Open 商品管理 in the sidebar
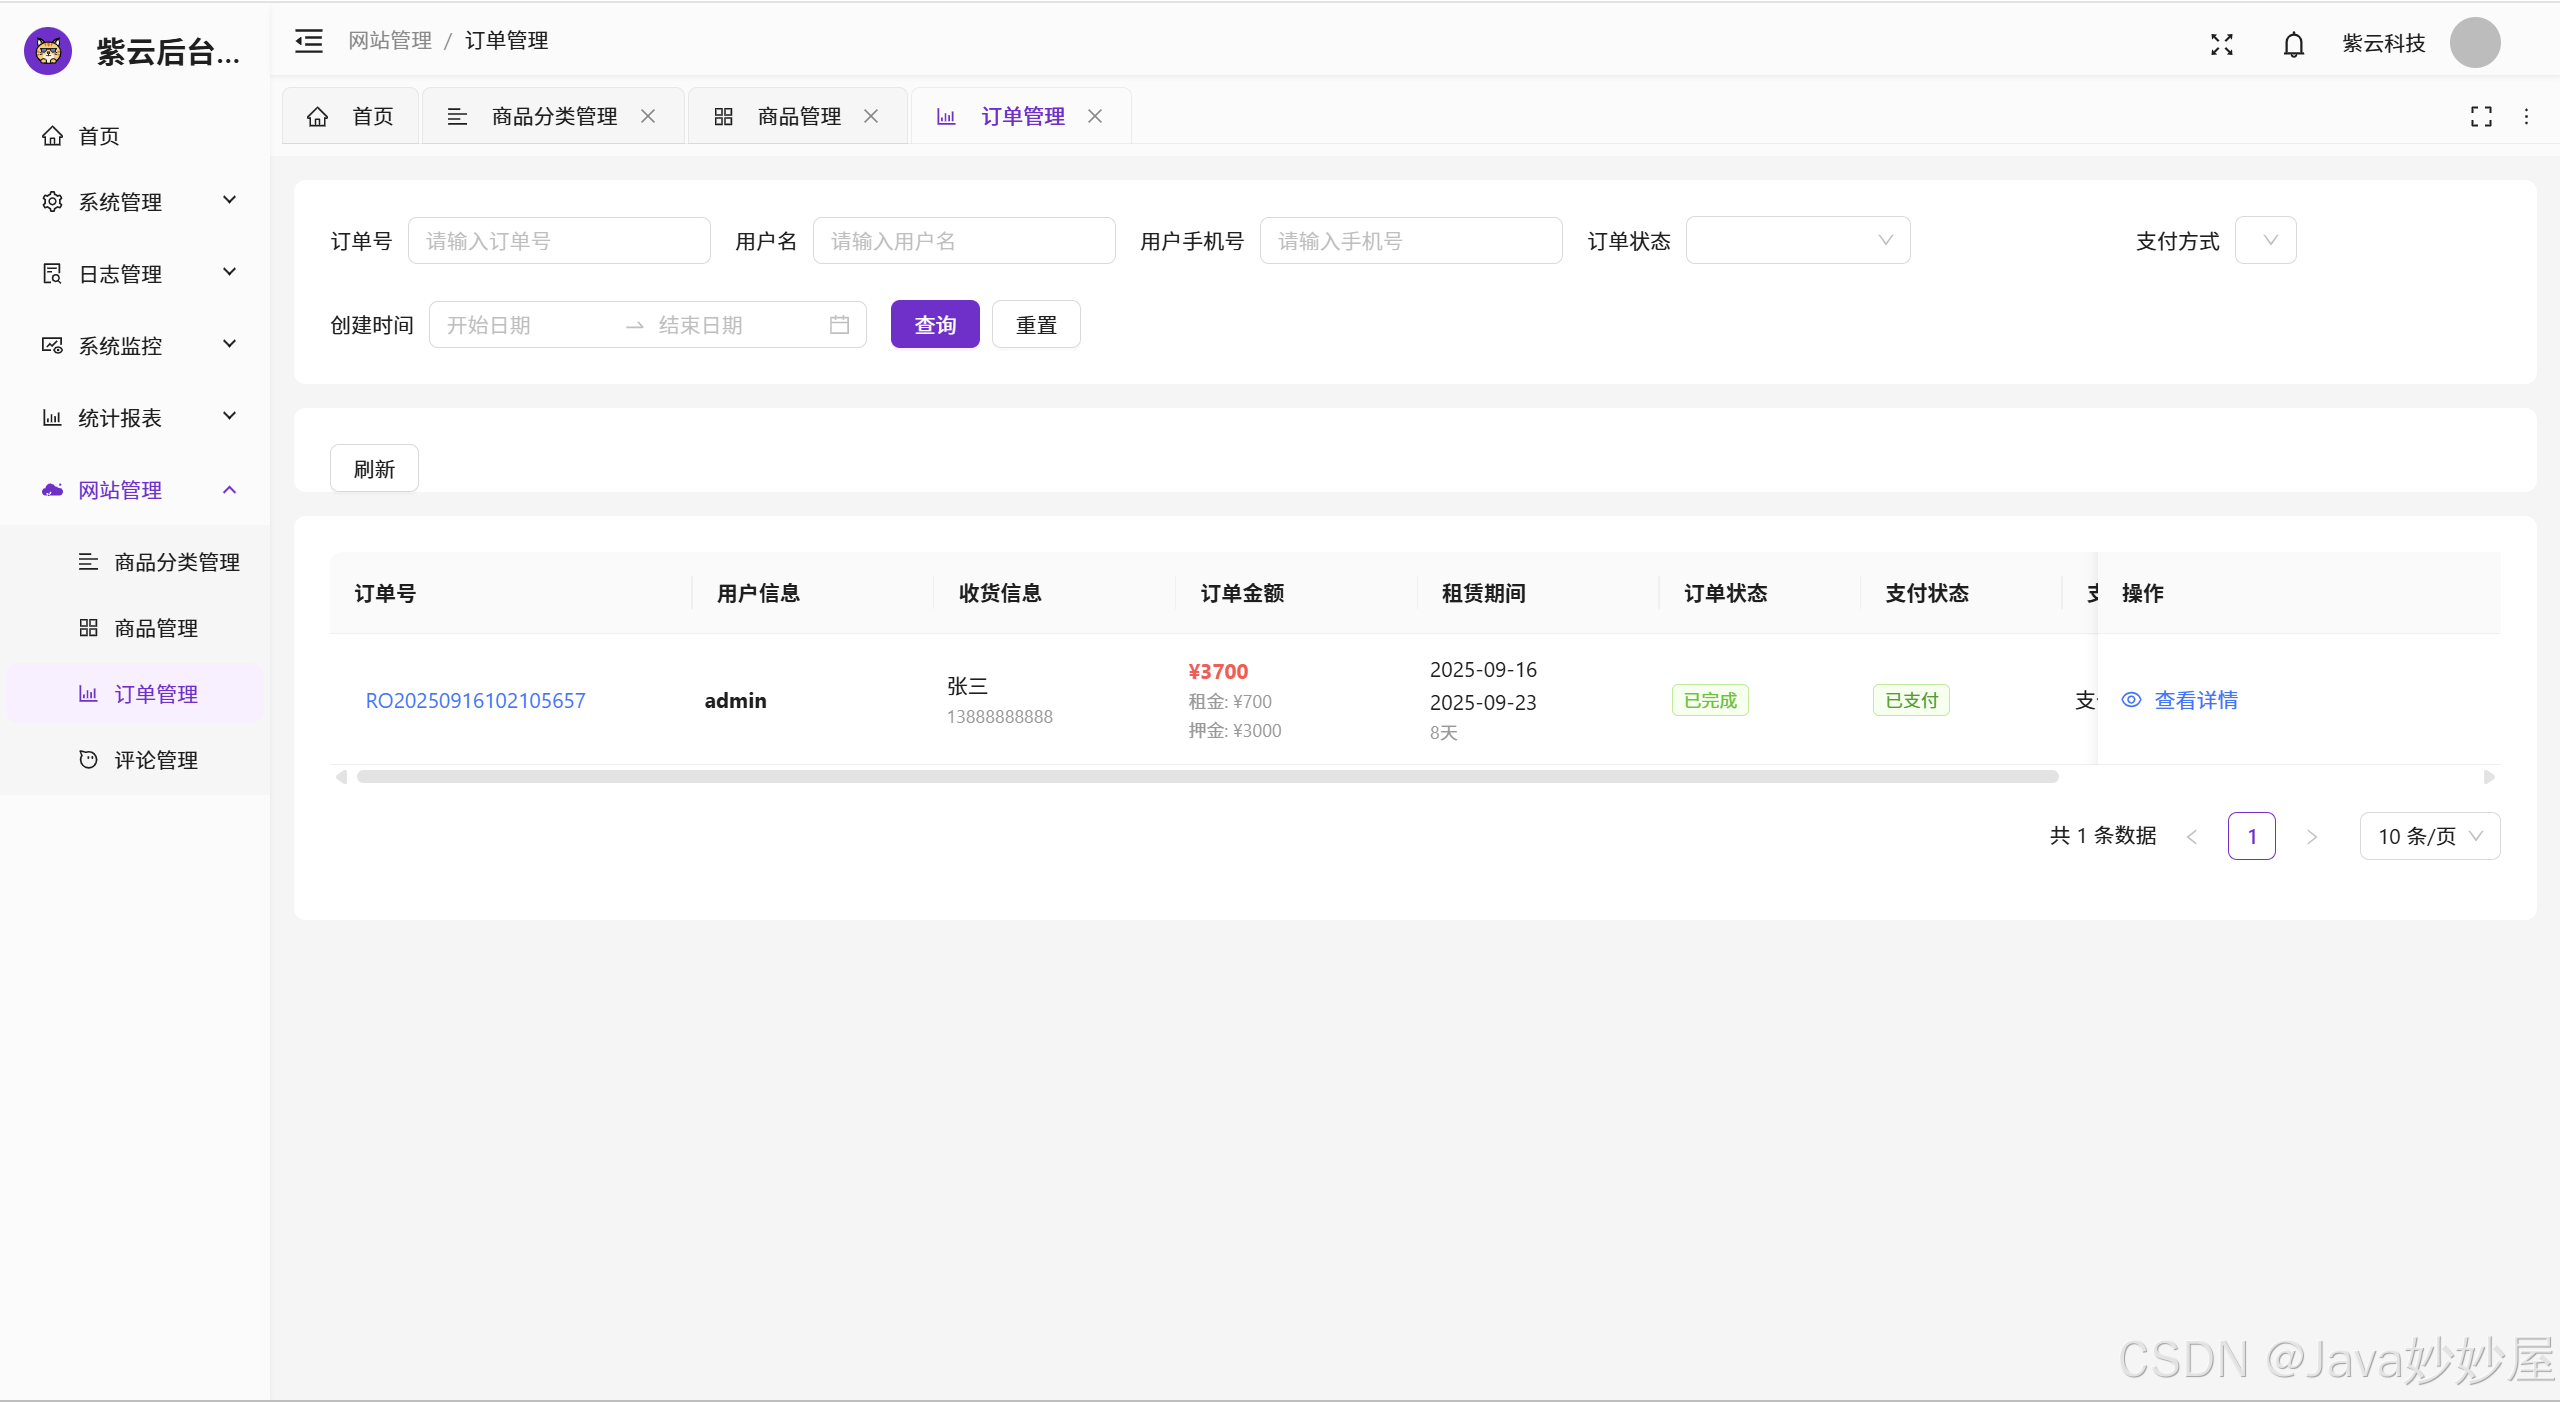Screen dimensions: 2560x1402 [135, 628]
